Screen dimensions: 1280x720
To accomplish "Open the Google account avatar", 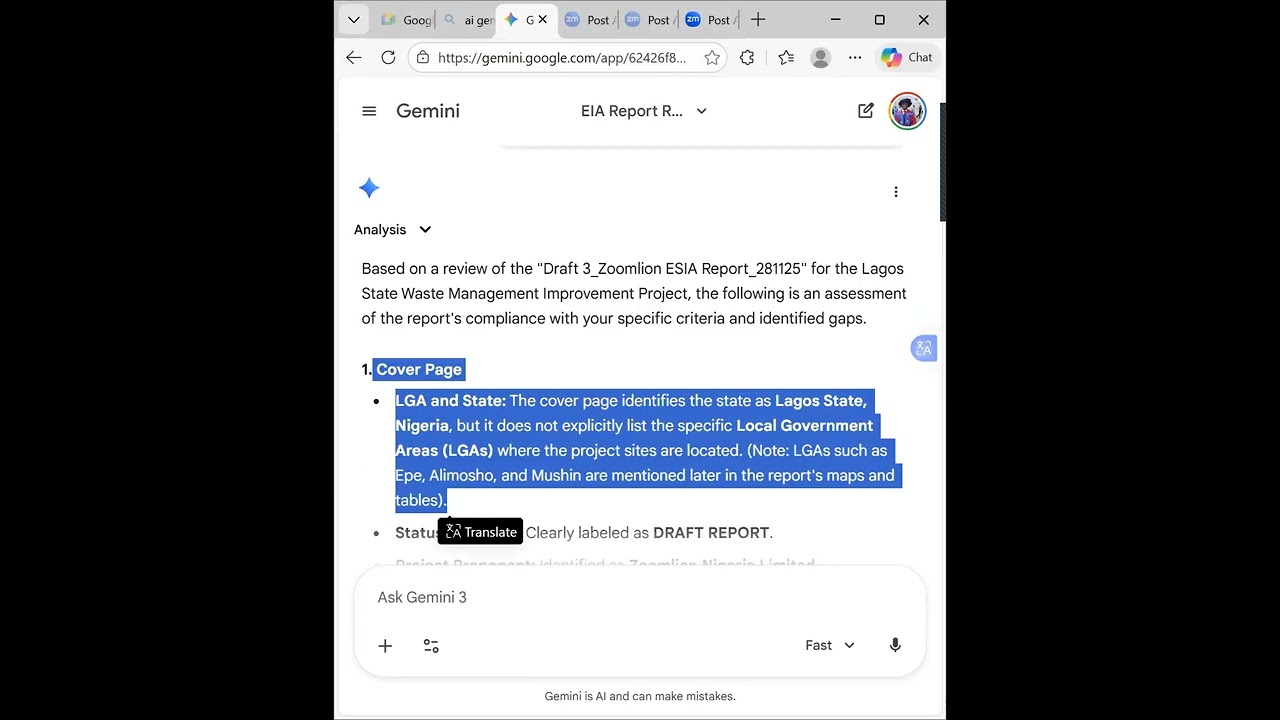I will (907, 111).
